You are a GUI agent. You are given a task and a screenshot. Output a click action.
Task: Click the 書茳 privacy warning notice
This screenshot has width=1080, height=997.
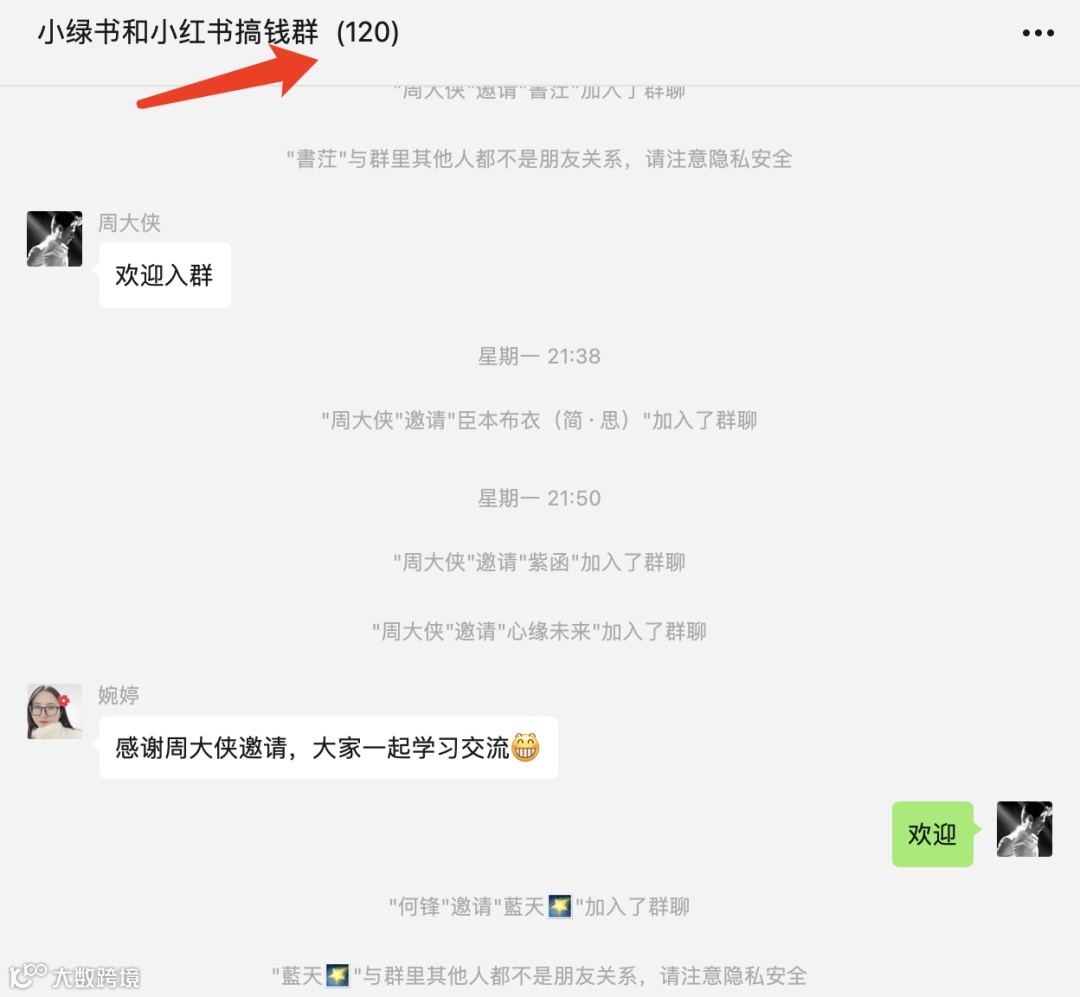point(539,159)
